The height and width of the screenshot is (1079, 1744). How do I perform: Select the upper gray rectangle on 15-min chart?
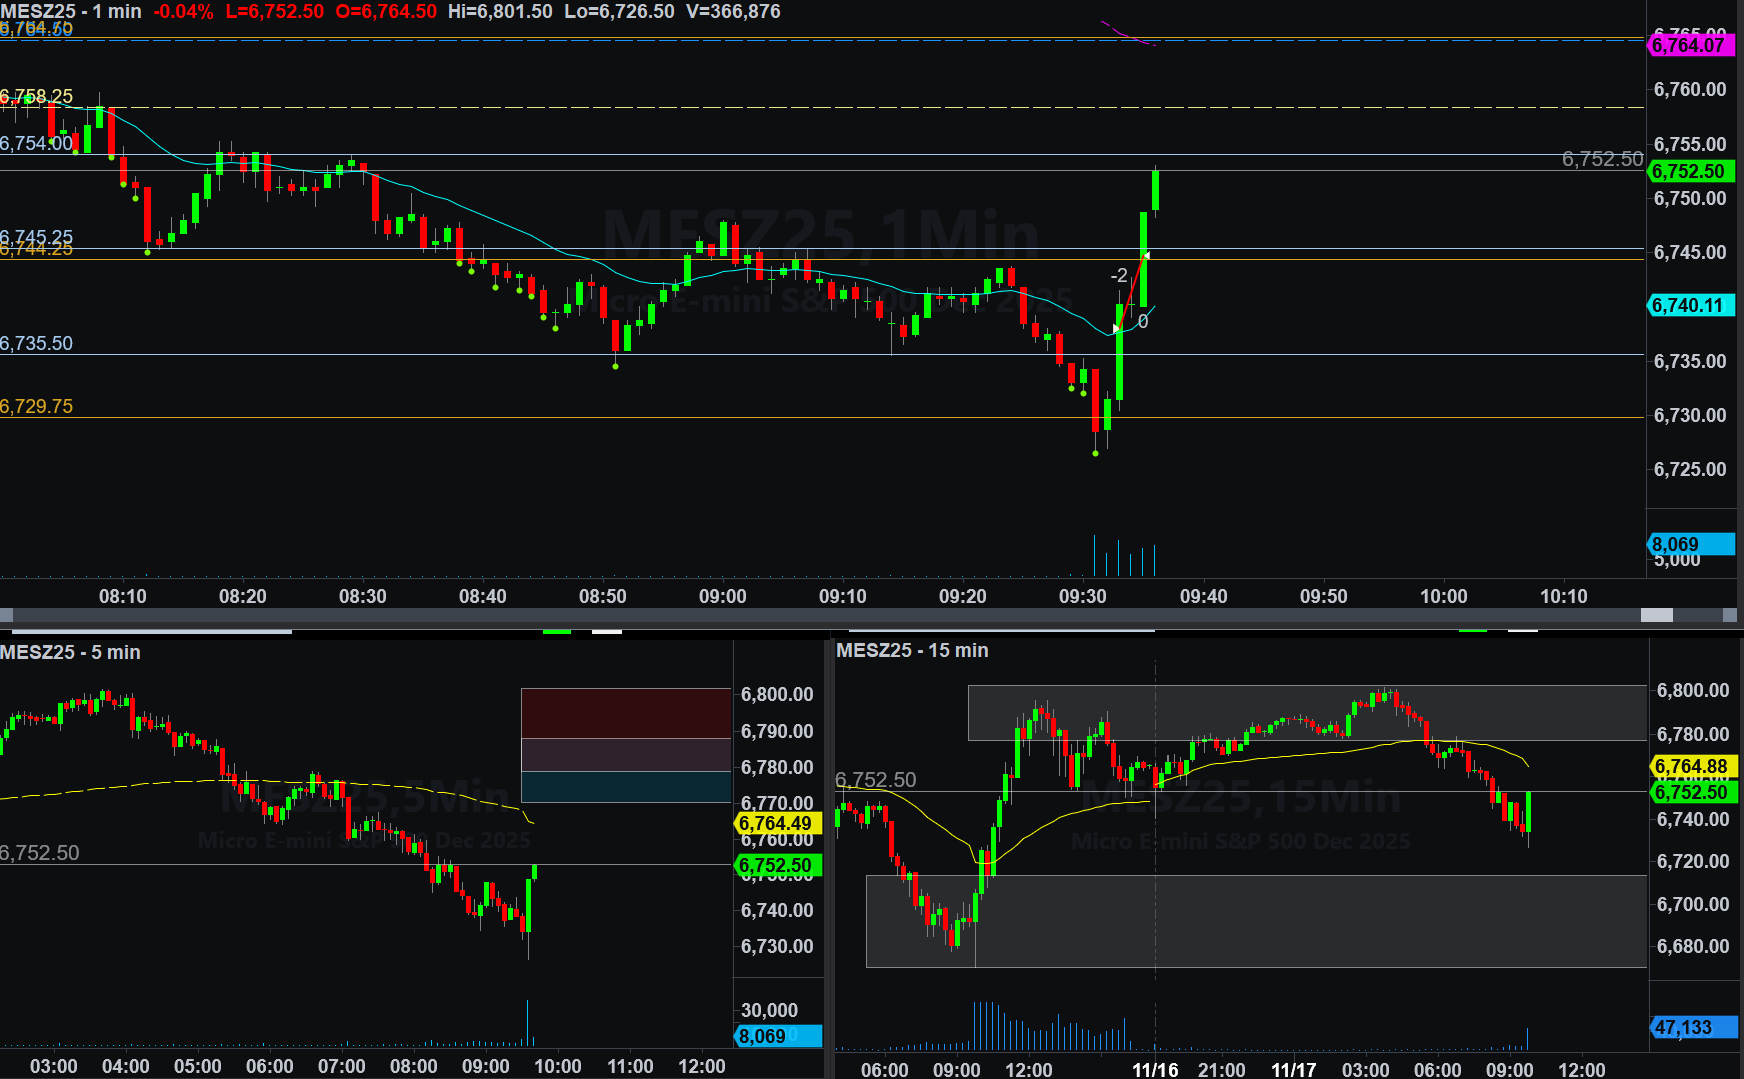pyautogui.click(x=1306, y=712)
